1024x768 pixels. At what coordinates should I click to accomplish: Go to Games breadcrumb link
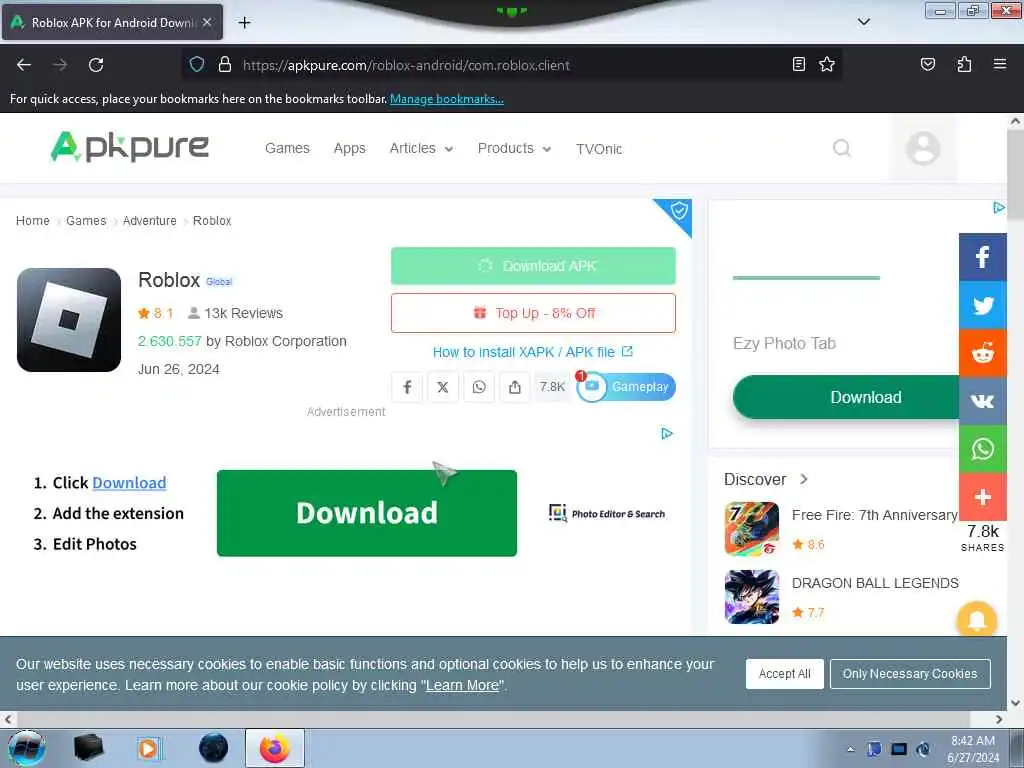point(86,221)
